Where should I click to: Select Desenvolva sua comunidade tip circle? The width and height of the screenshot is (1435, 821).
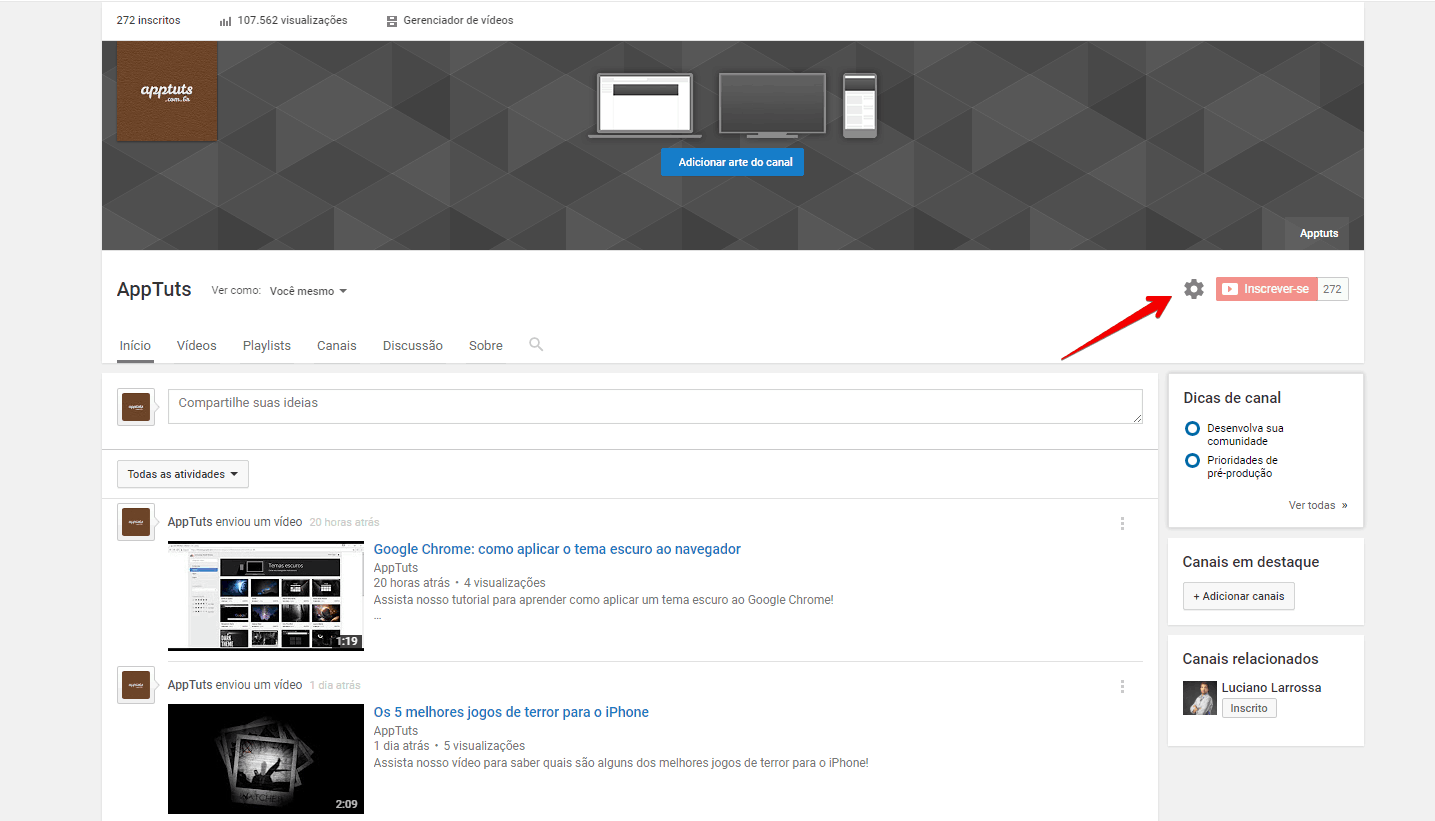pos(1192,428)
